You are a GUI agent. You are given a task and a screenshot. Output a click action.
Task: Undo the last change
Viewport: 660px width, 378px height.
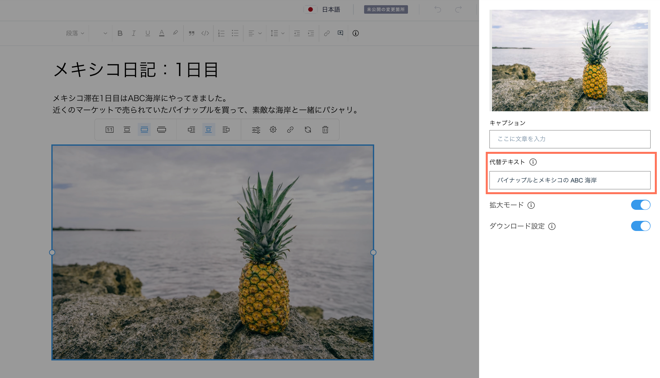coord(438,9)
